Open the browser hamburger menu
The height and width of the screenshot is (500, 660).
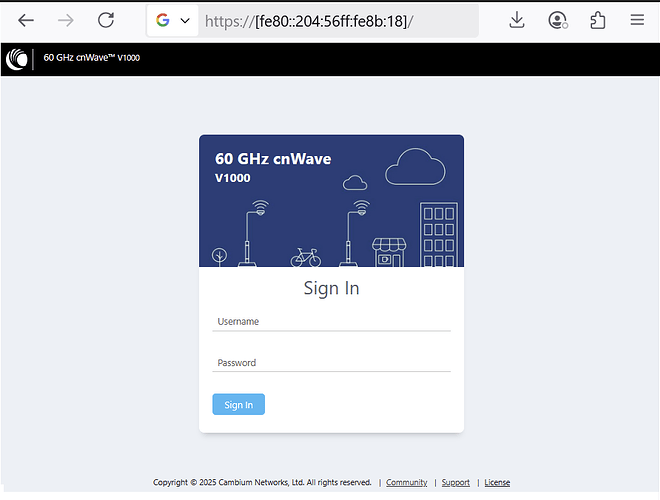[x=637, y=20]
